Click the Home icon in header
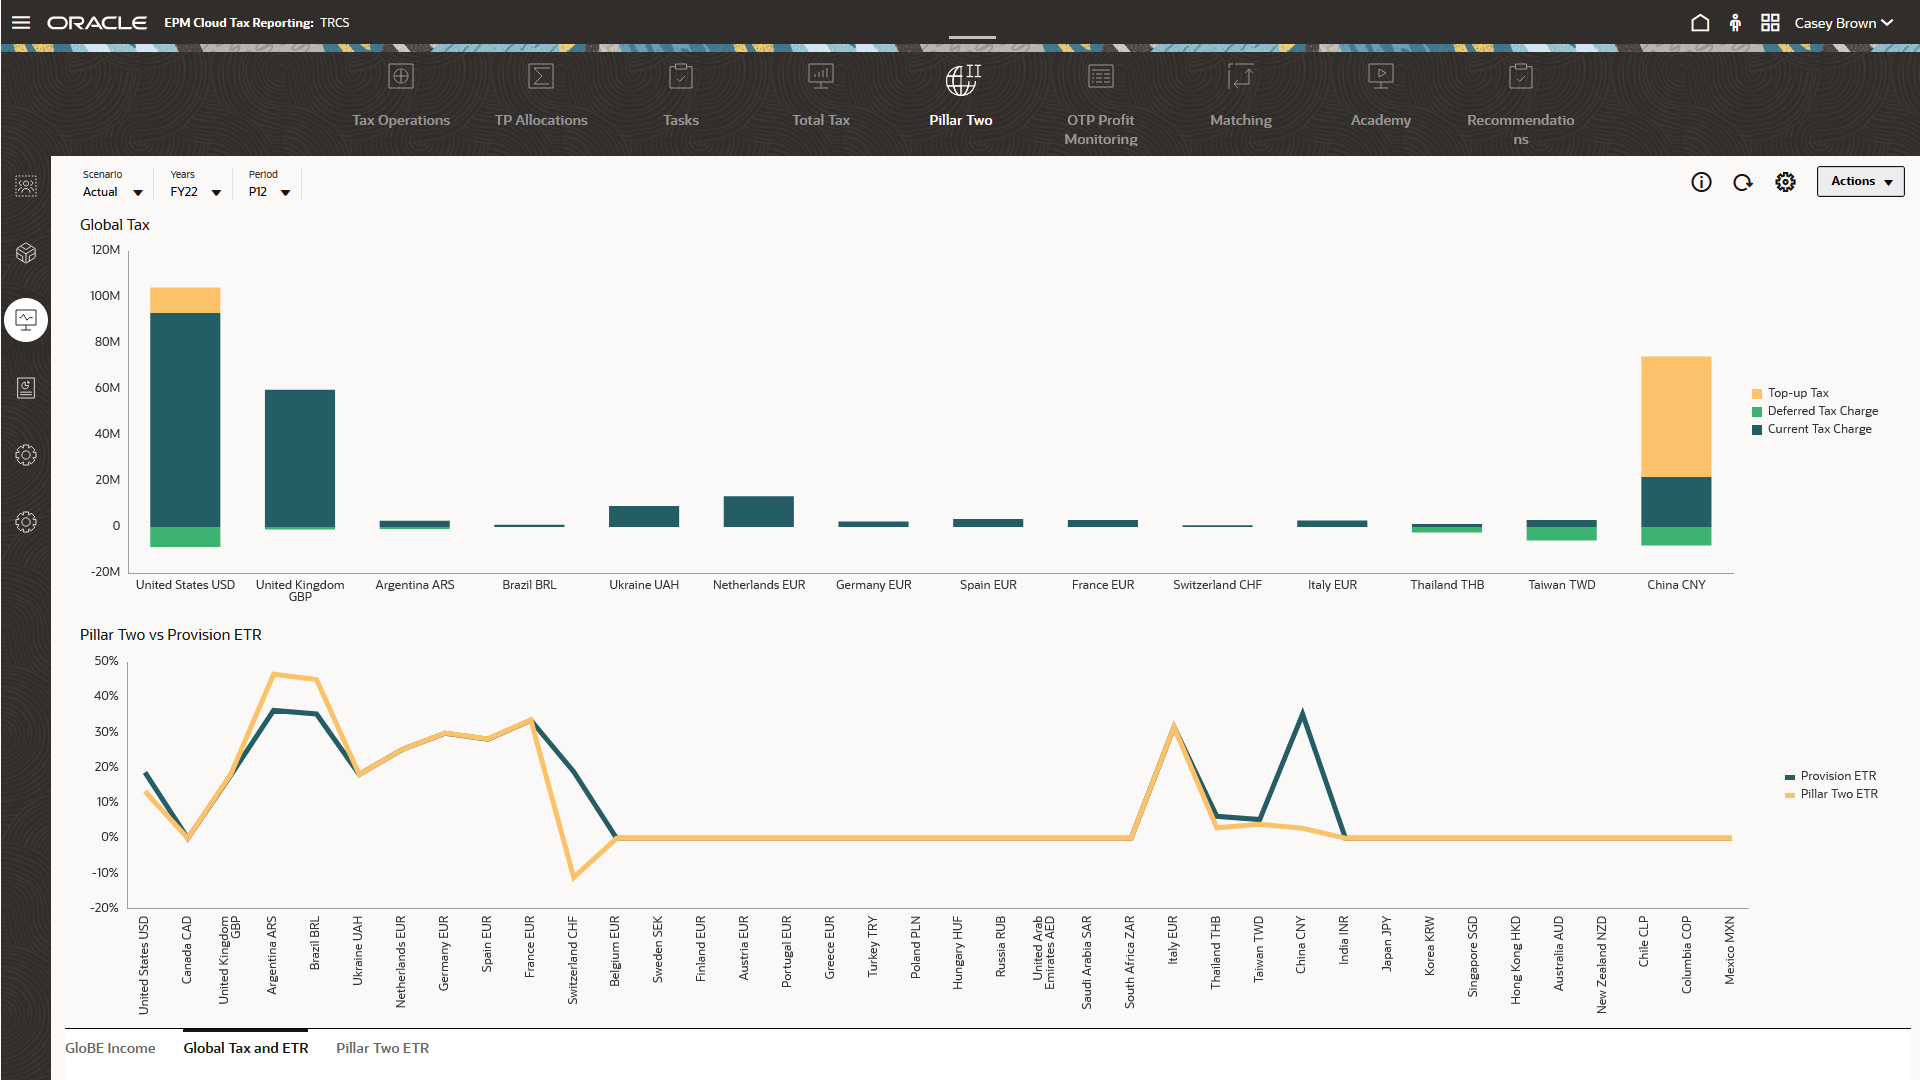Image resolution: width=1920 pixels, height=1080 pixels. point(1700,23)
